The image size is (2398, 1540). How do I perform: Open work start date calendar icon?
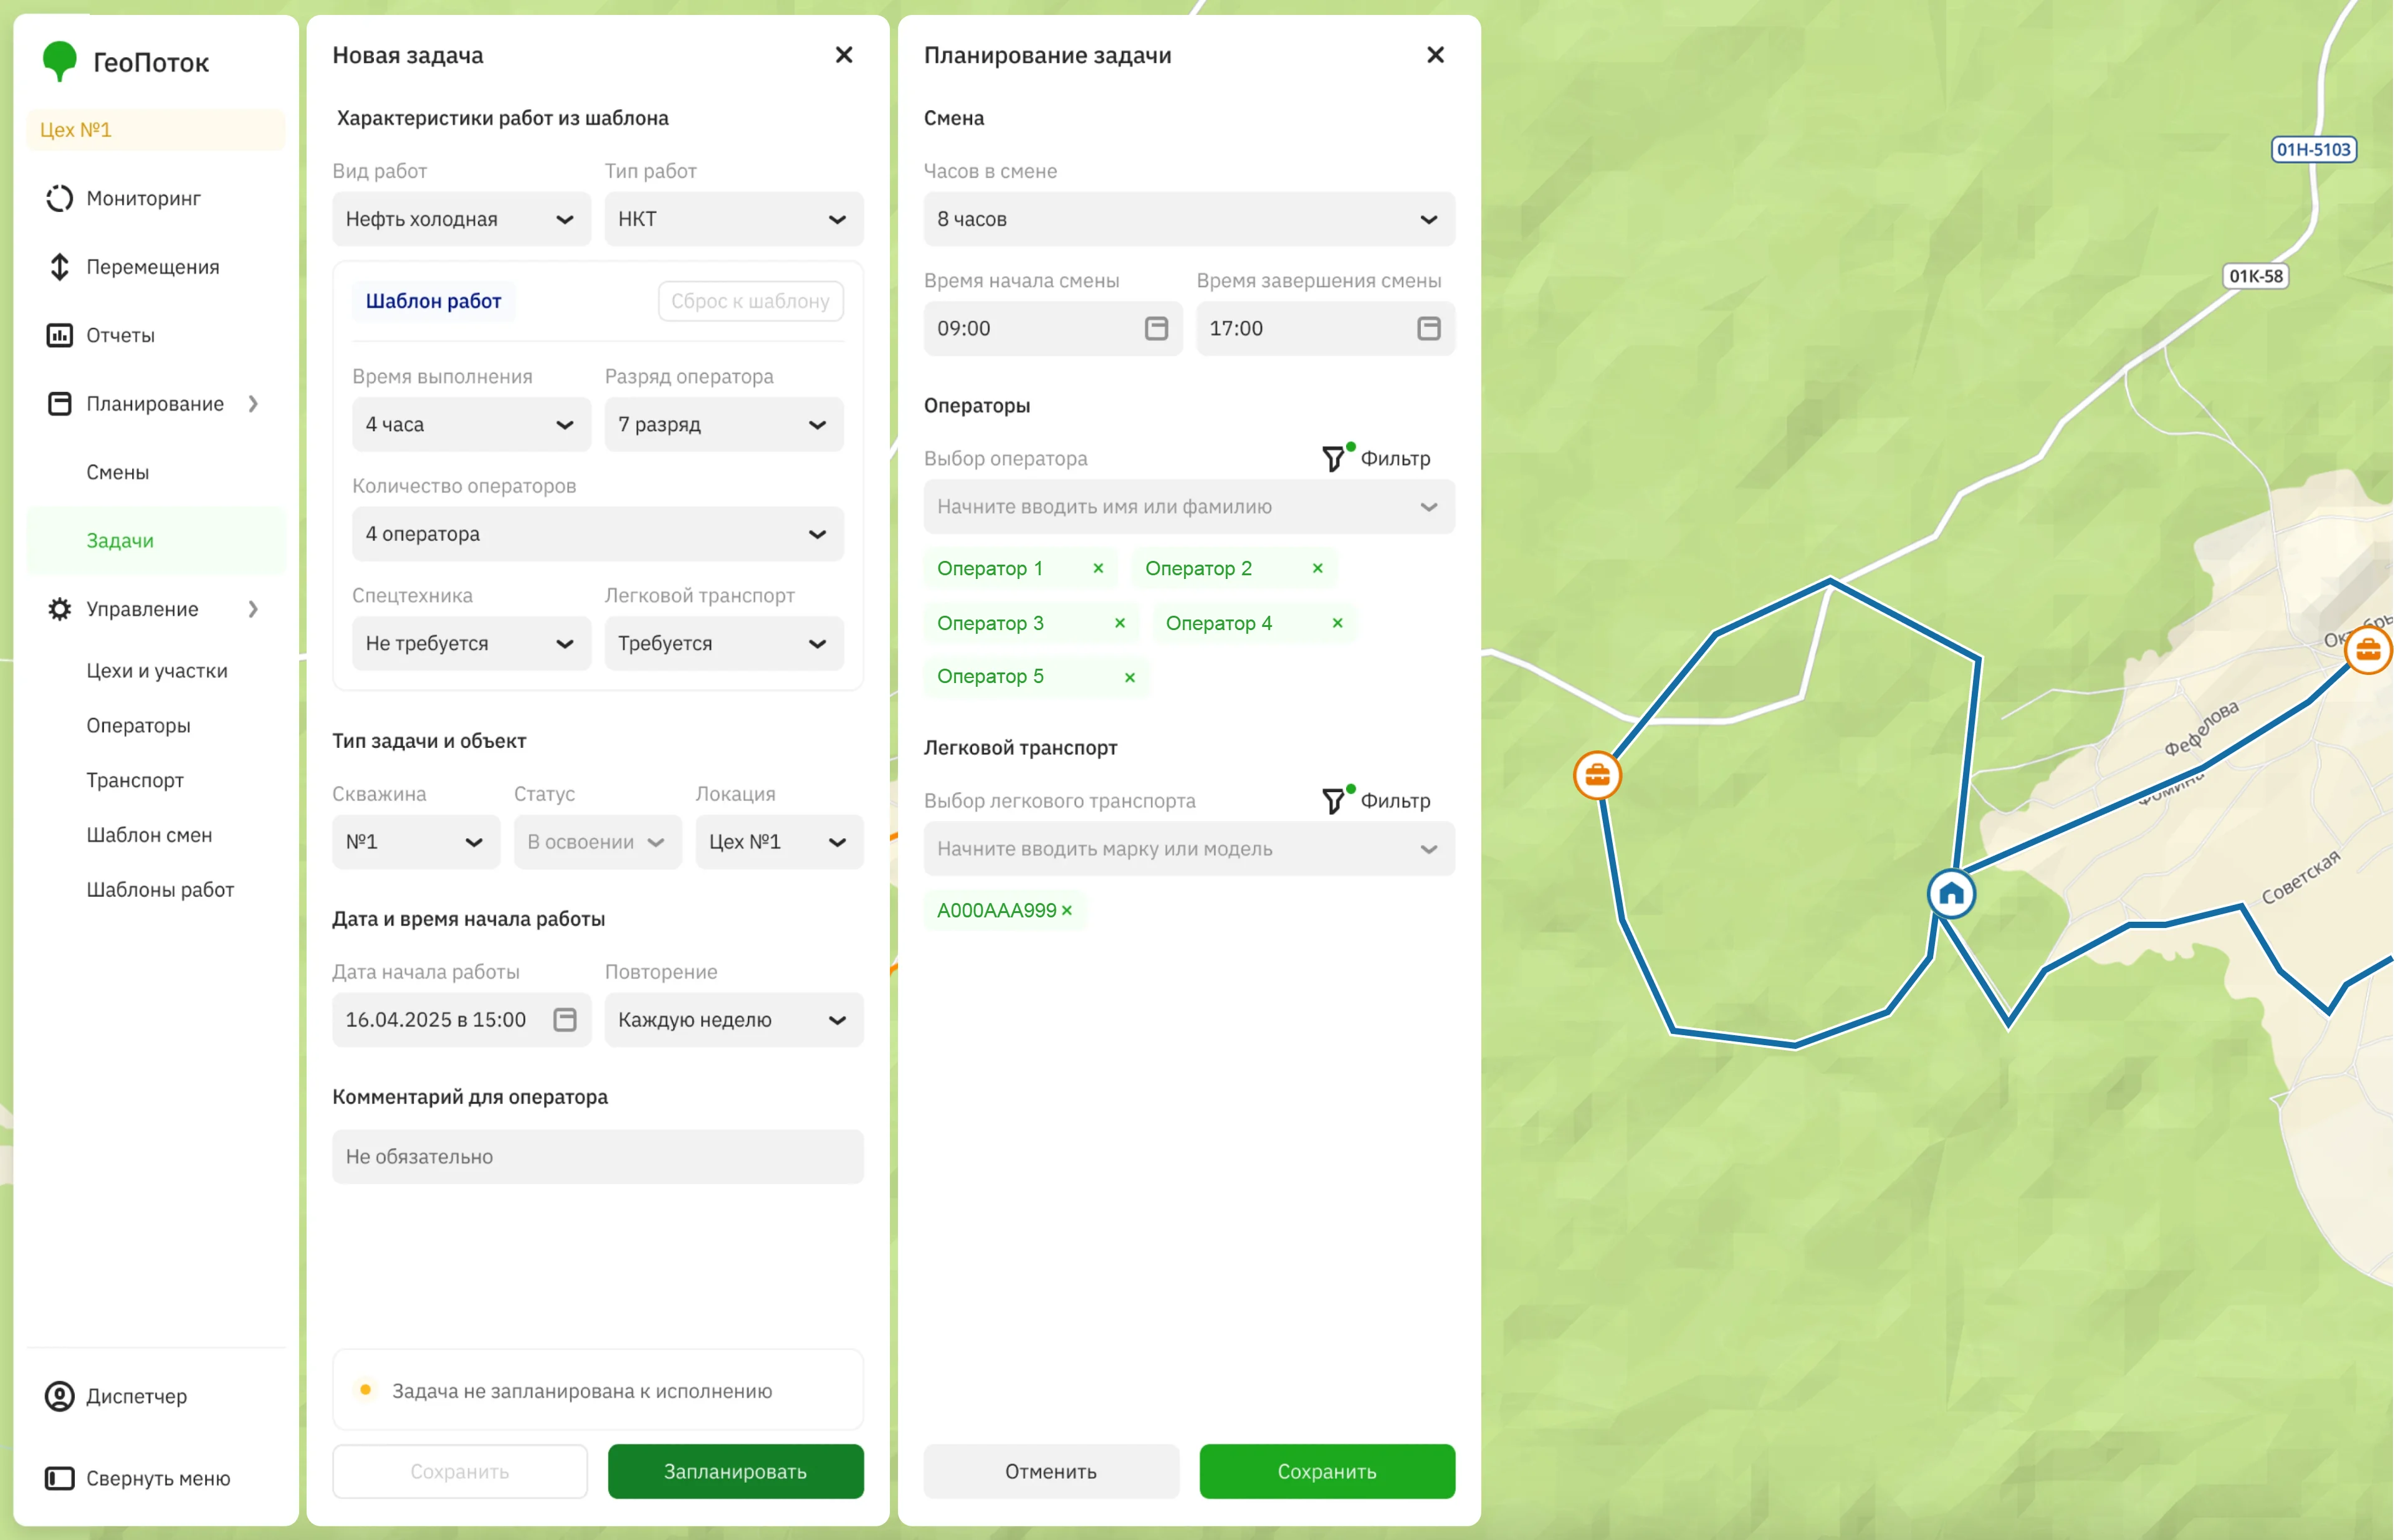point(565,1020)
